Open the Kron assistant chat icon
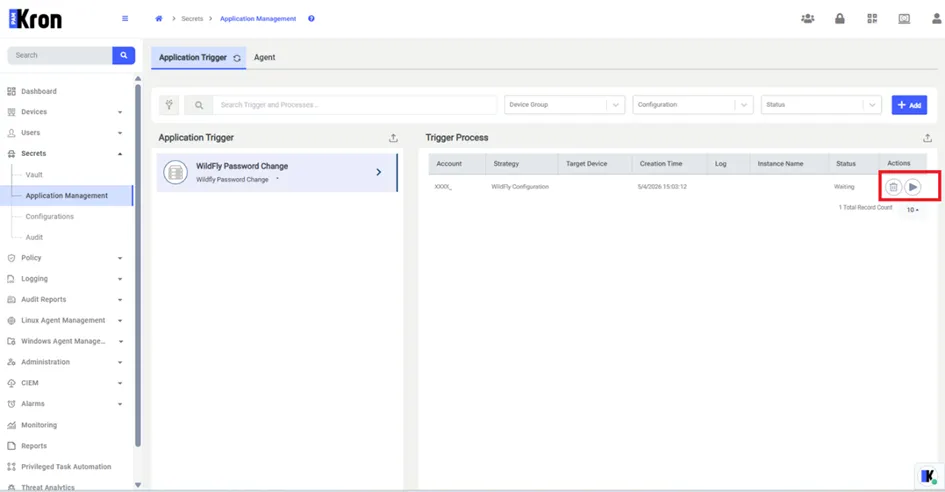This screenshot has width=945, height=492. tap(929, 476)
